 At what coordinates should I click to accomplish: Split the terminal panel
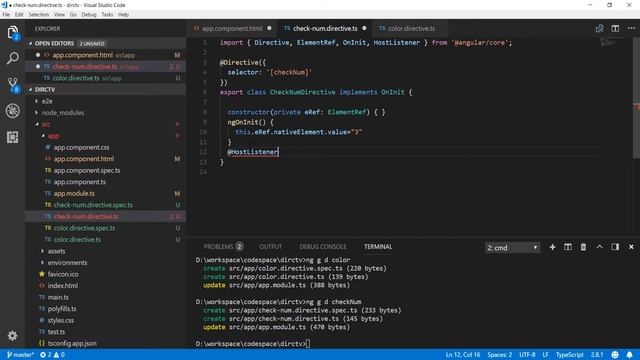pos(568,247)
